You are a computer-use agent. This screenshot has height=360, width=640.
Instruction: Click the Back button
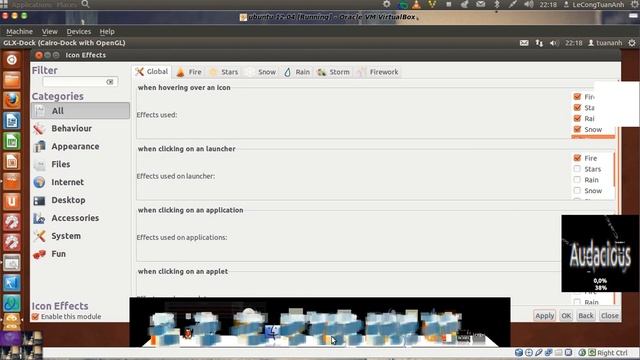point(586,316)
